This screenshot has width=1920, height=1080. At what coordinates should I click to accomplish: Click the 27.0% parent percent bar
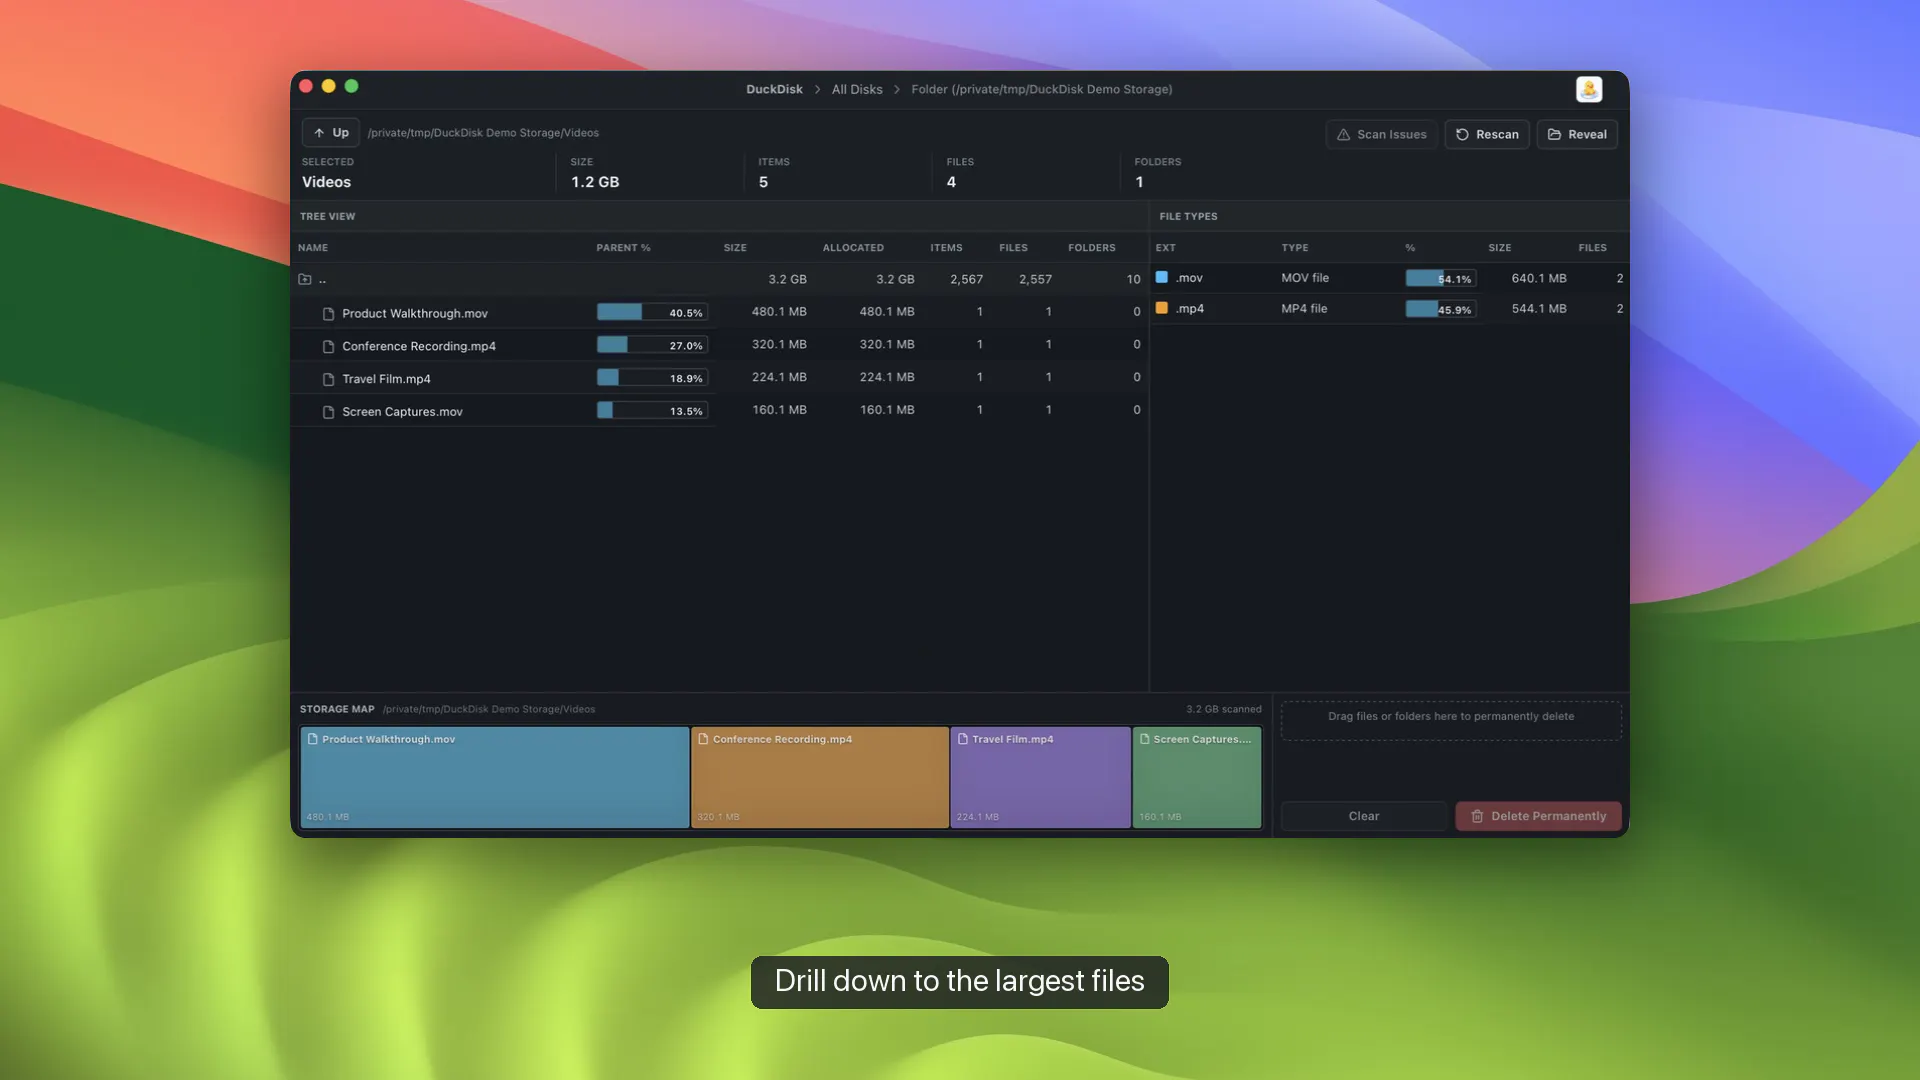point(652,346)
